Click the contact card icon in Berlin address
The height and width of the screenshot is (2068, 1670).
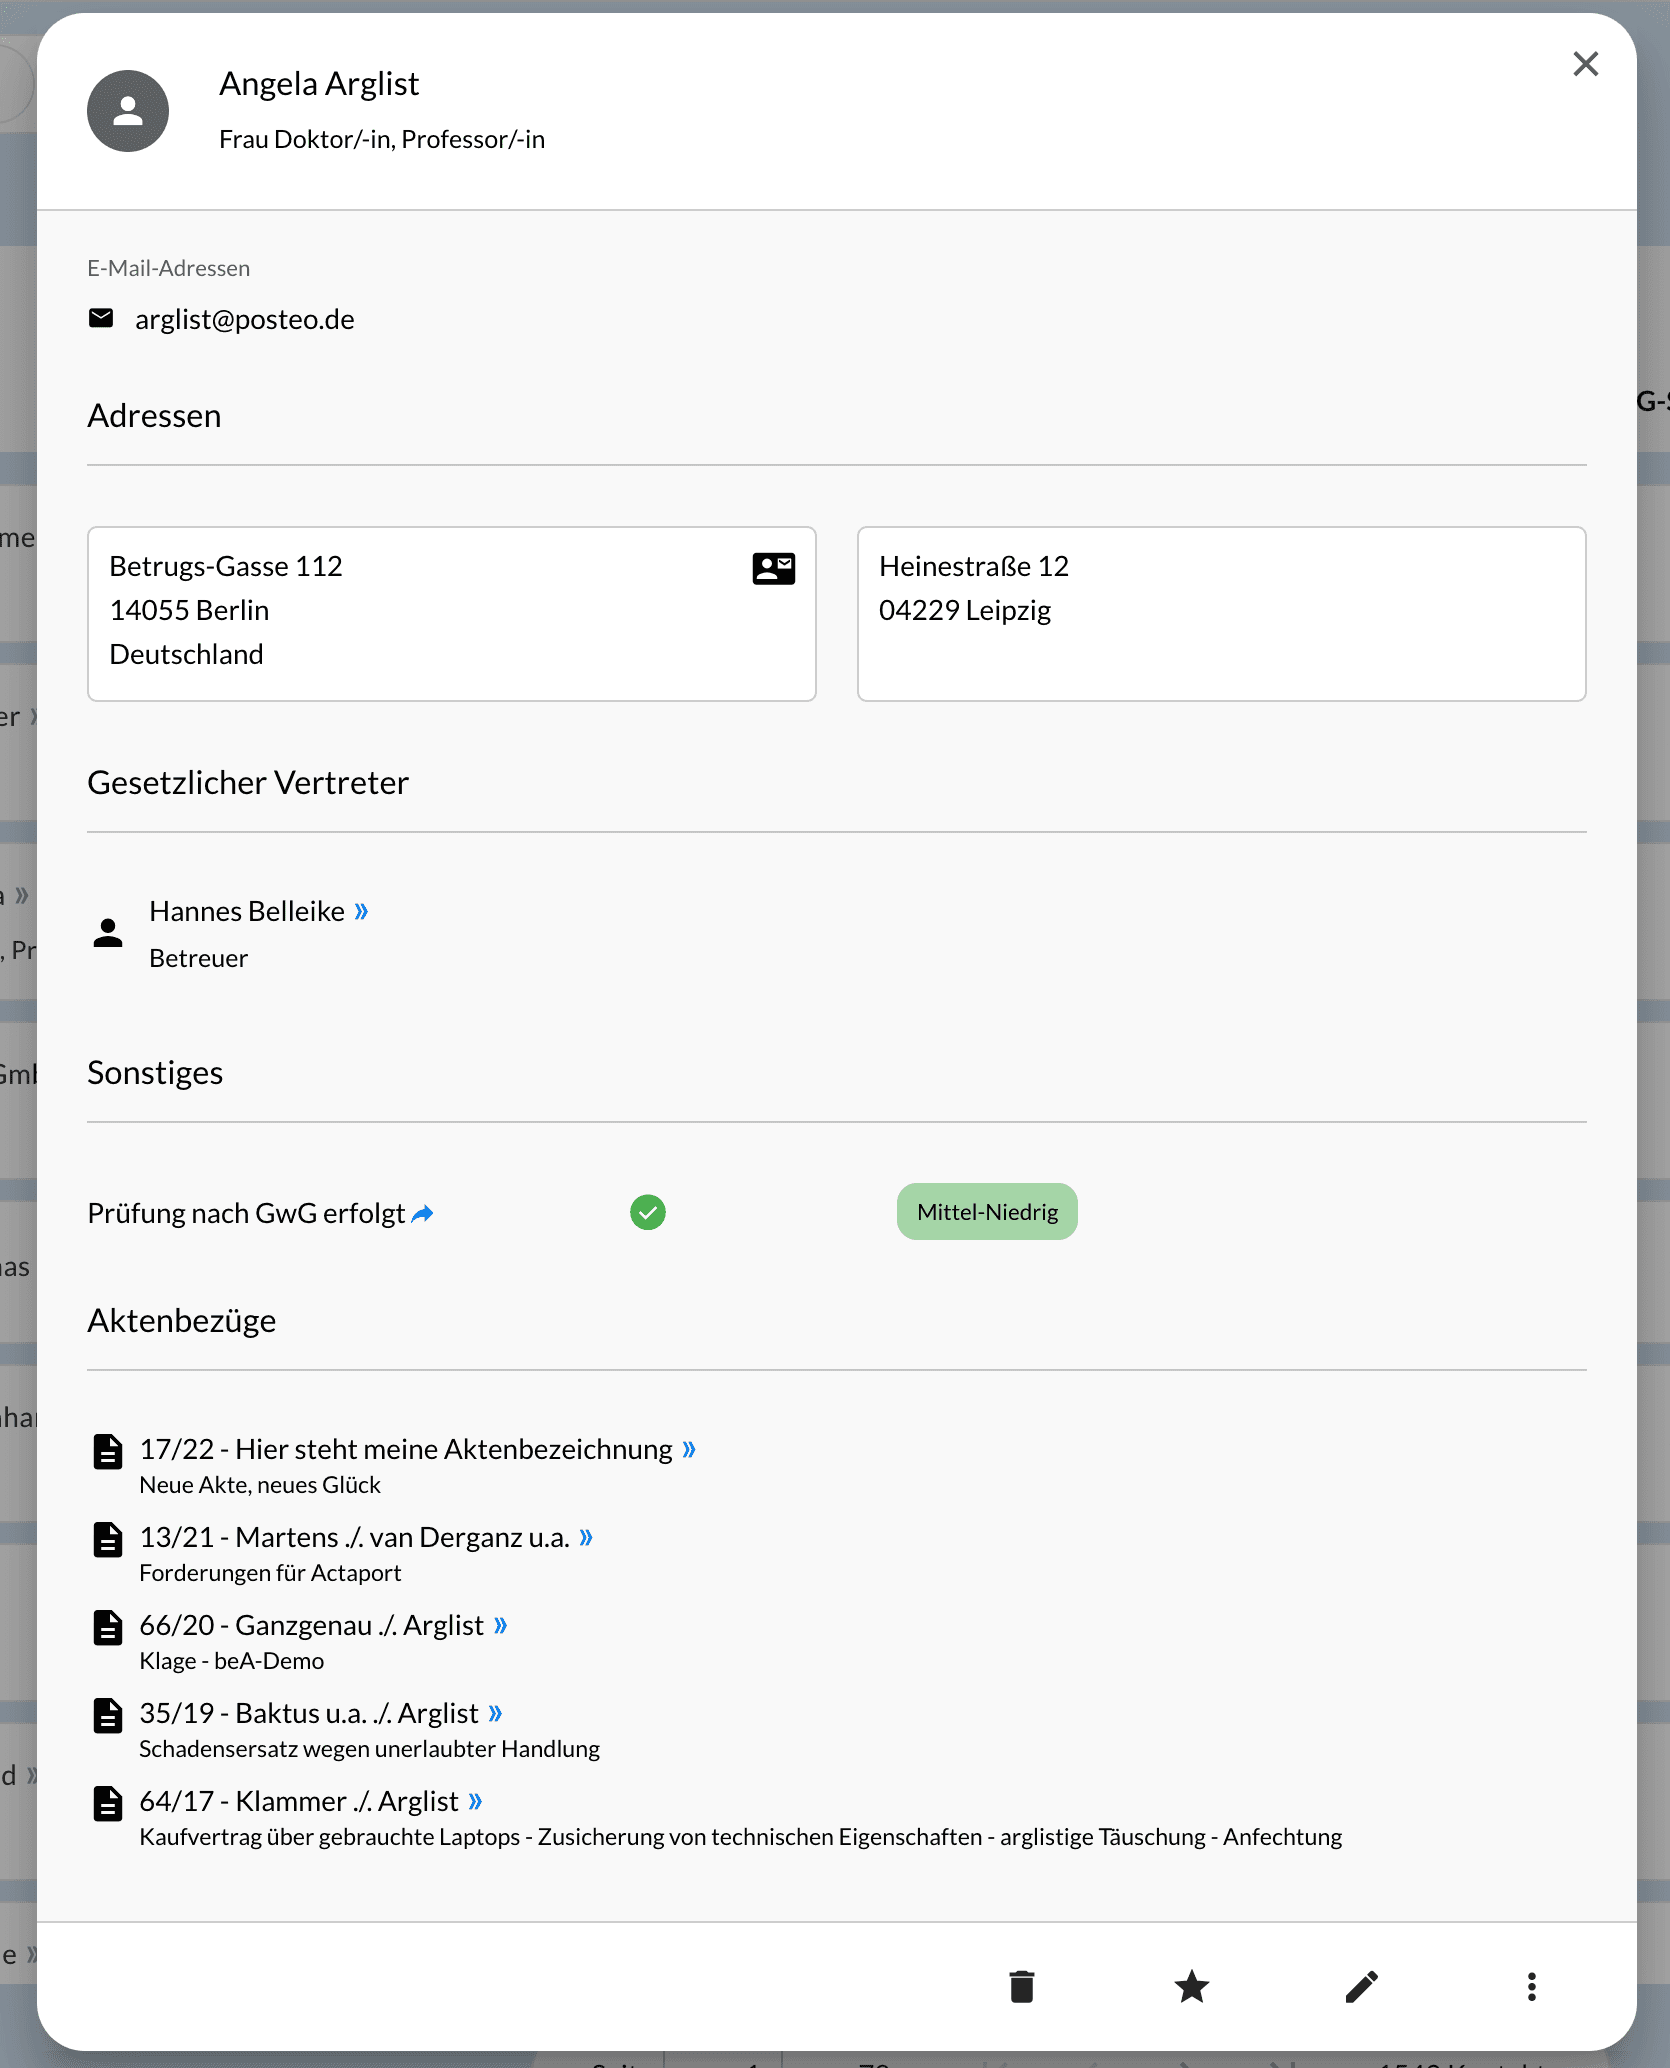pyautogui.click(x=773, y=569)
